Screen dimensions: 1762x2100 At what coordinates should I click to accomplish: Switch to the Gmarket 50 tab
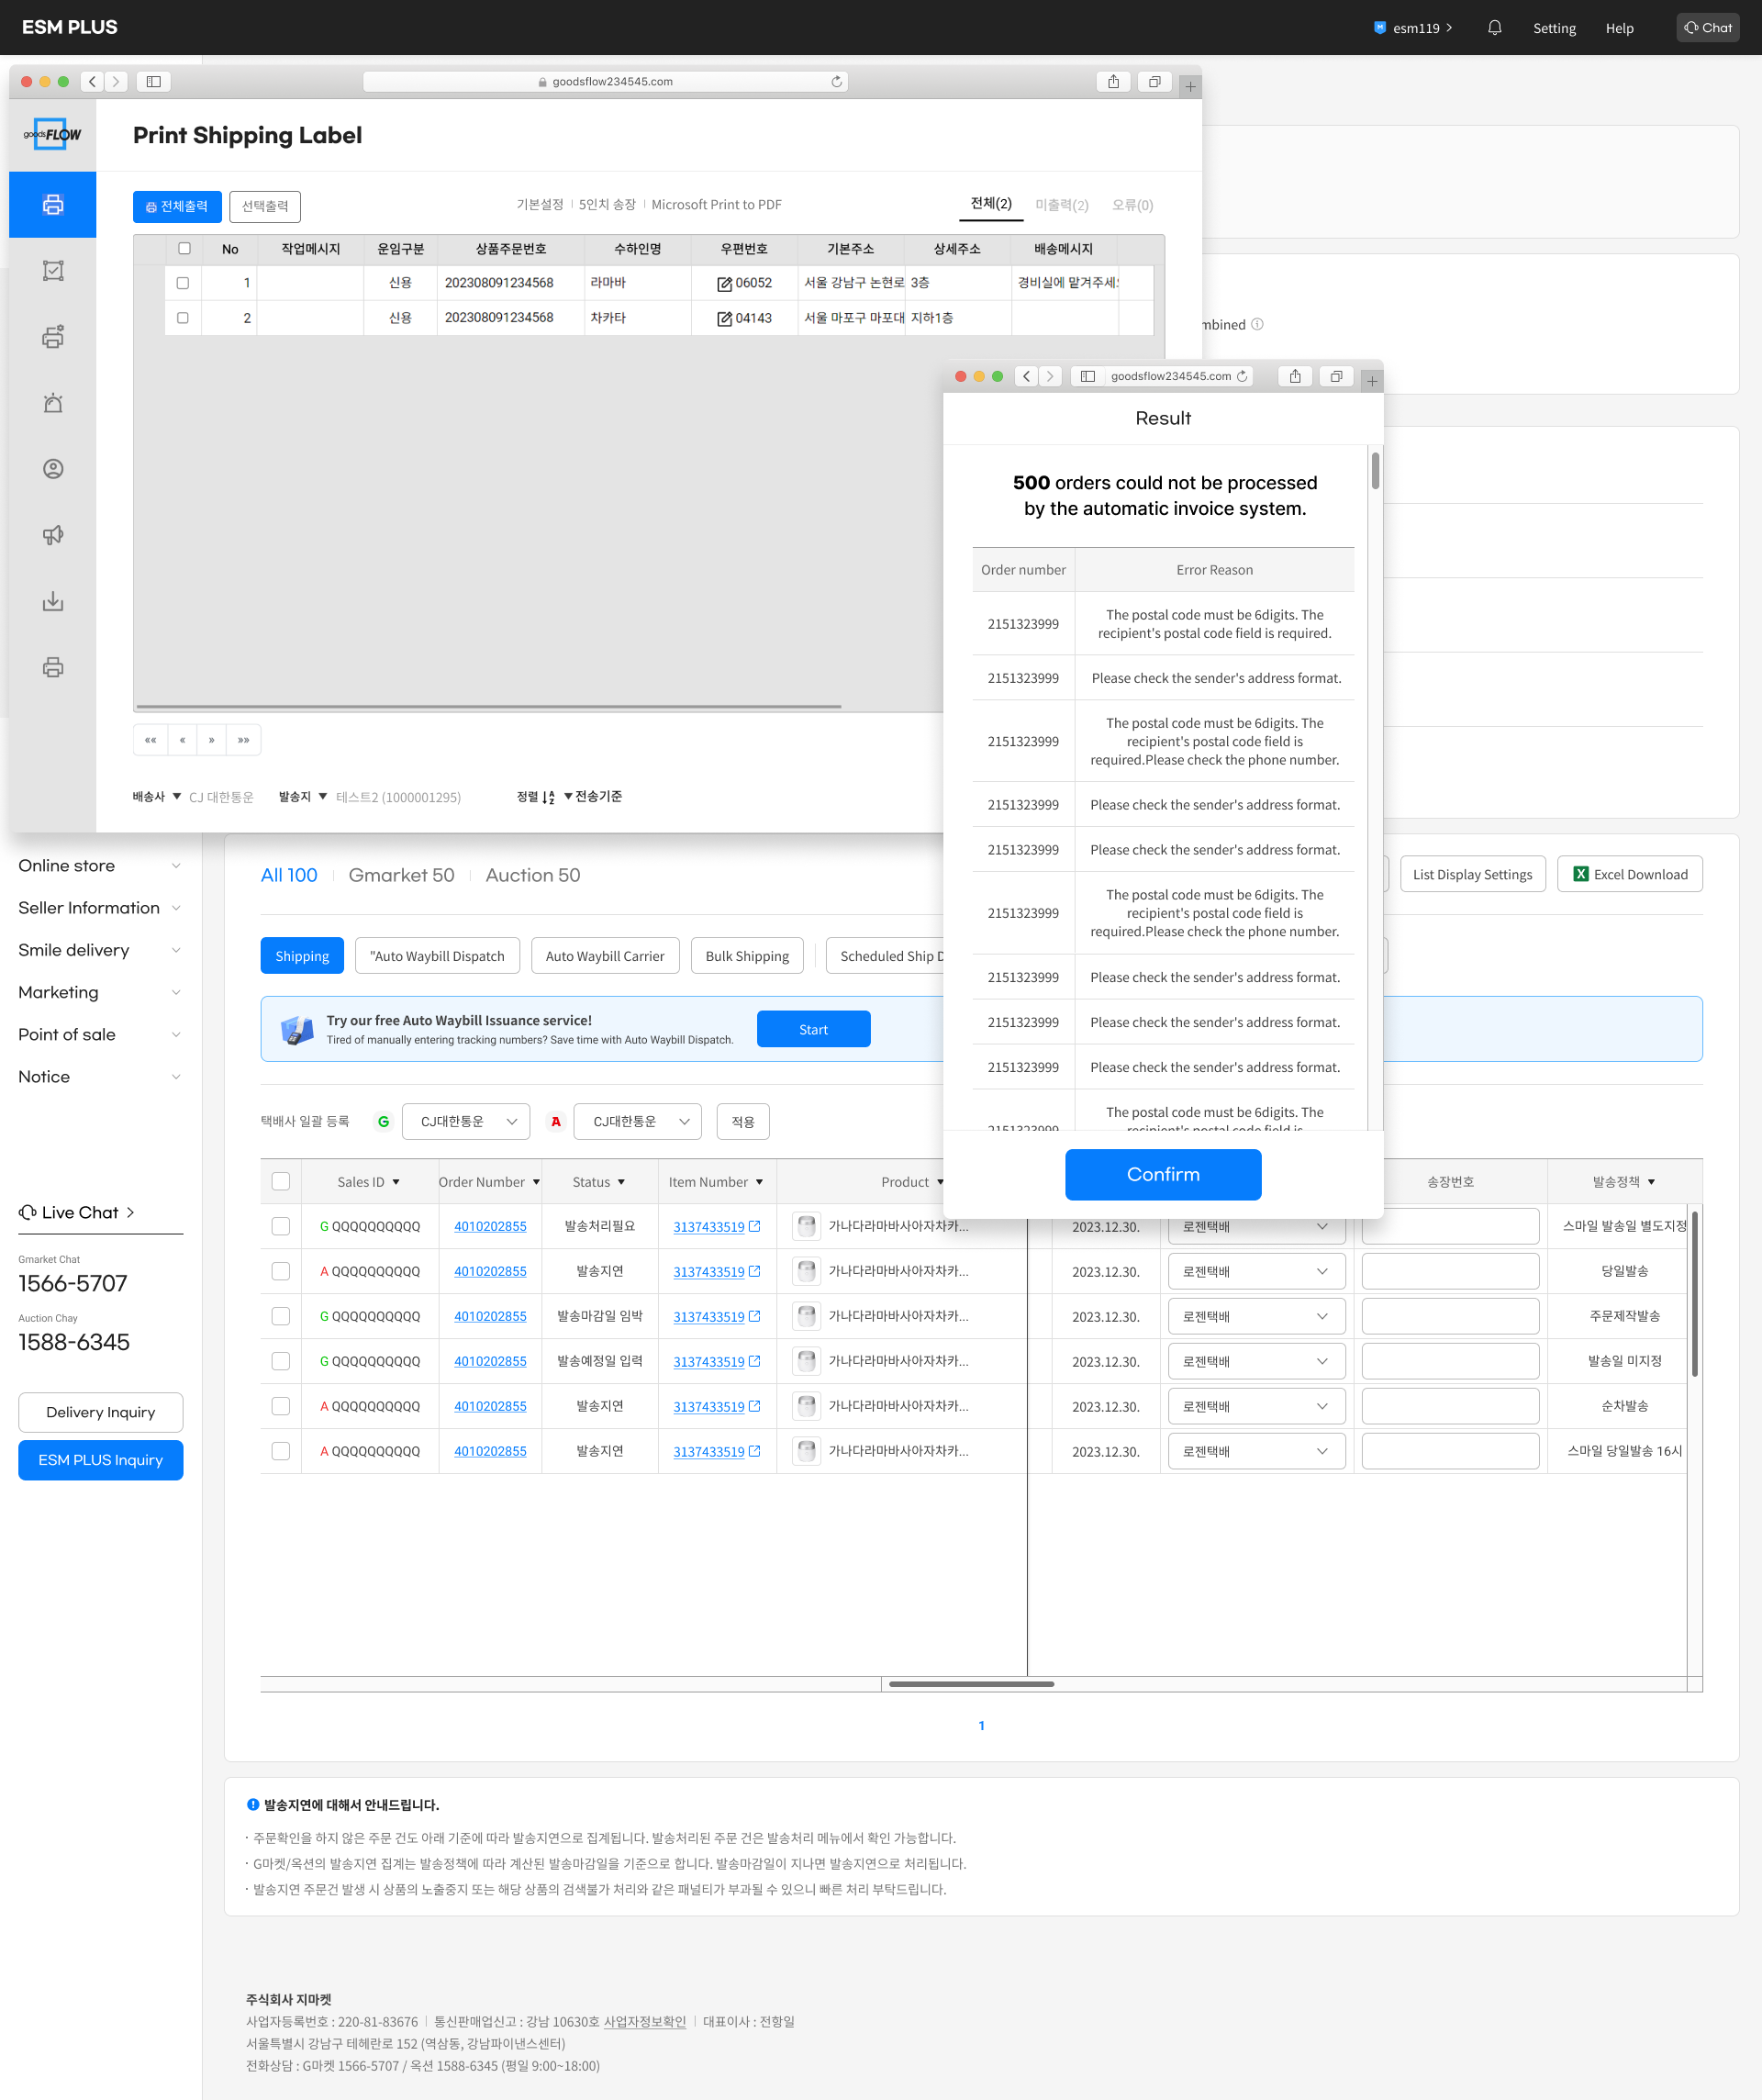(x=401, y=875)
